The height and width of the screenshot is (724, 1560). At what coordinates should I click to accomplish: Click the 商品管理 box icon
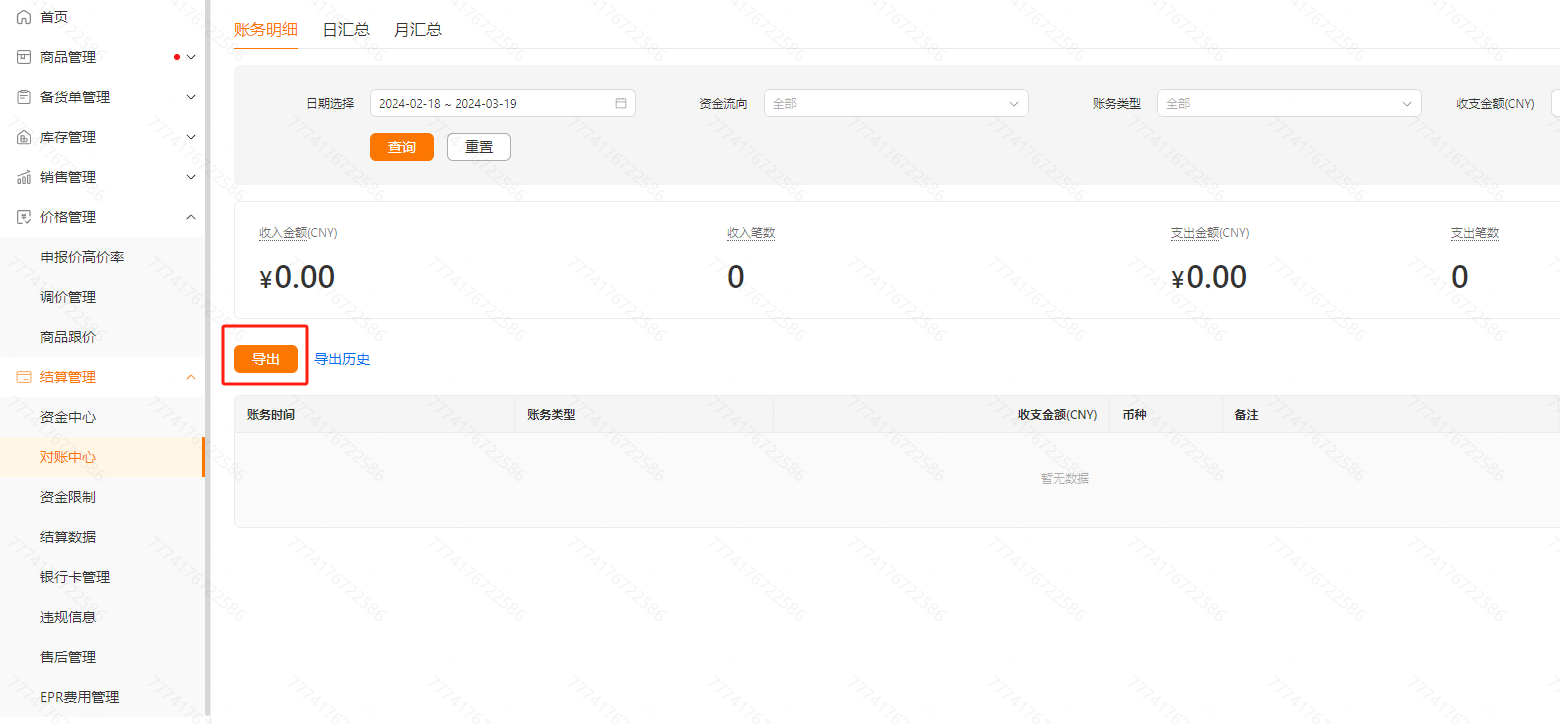[24, 57]
